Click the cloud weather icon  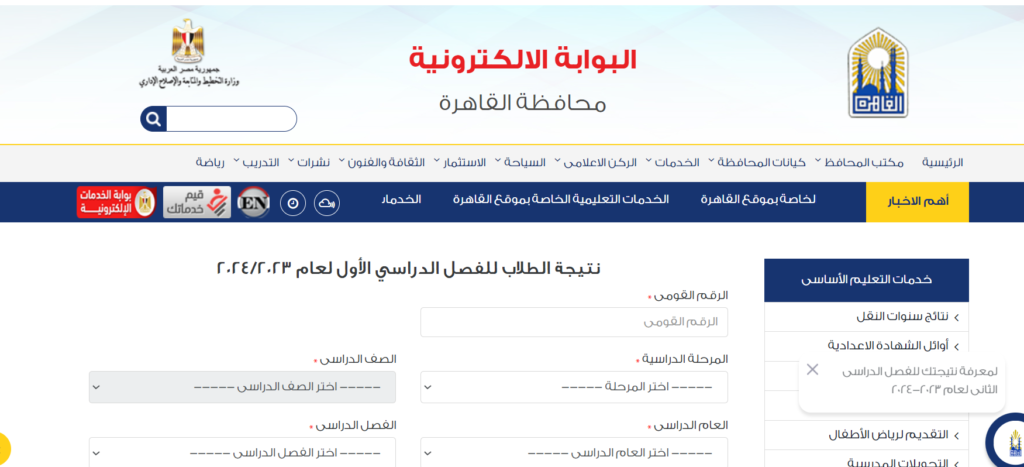[x=326, y=202]
